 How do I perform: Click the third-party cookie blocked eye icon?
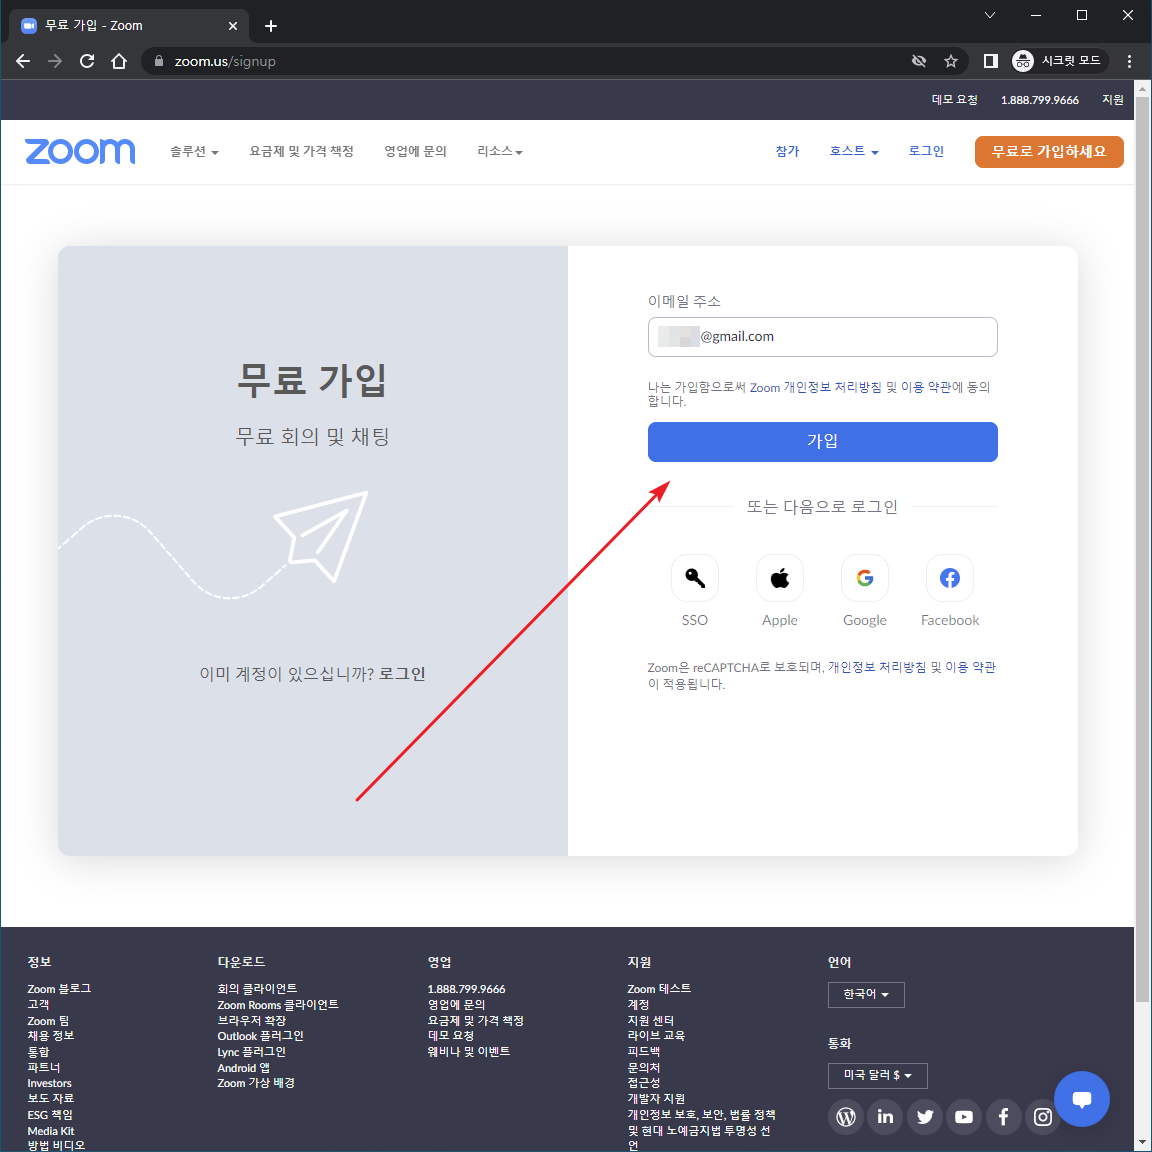coord(918,61)
